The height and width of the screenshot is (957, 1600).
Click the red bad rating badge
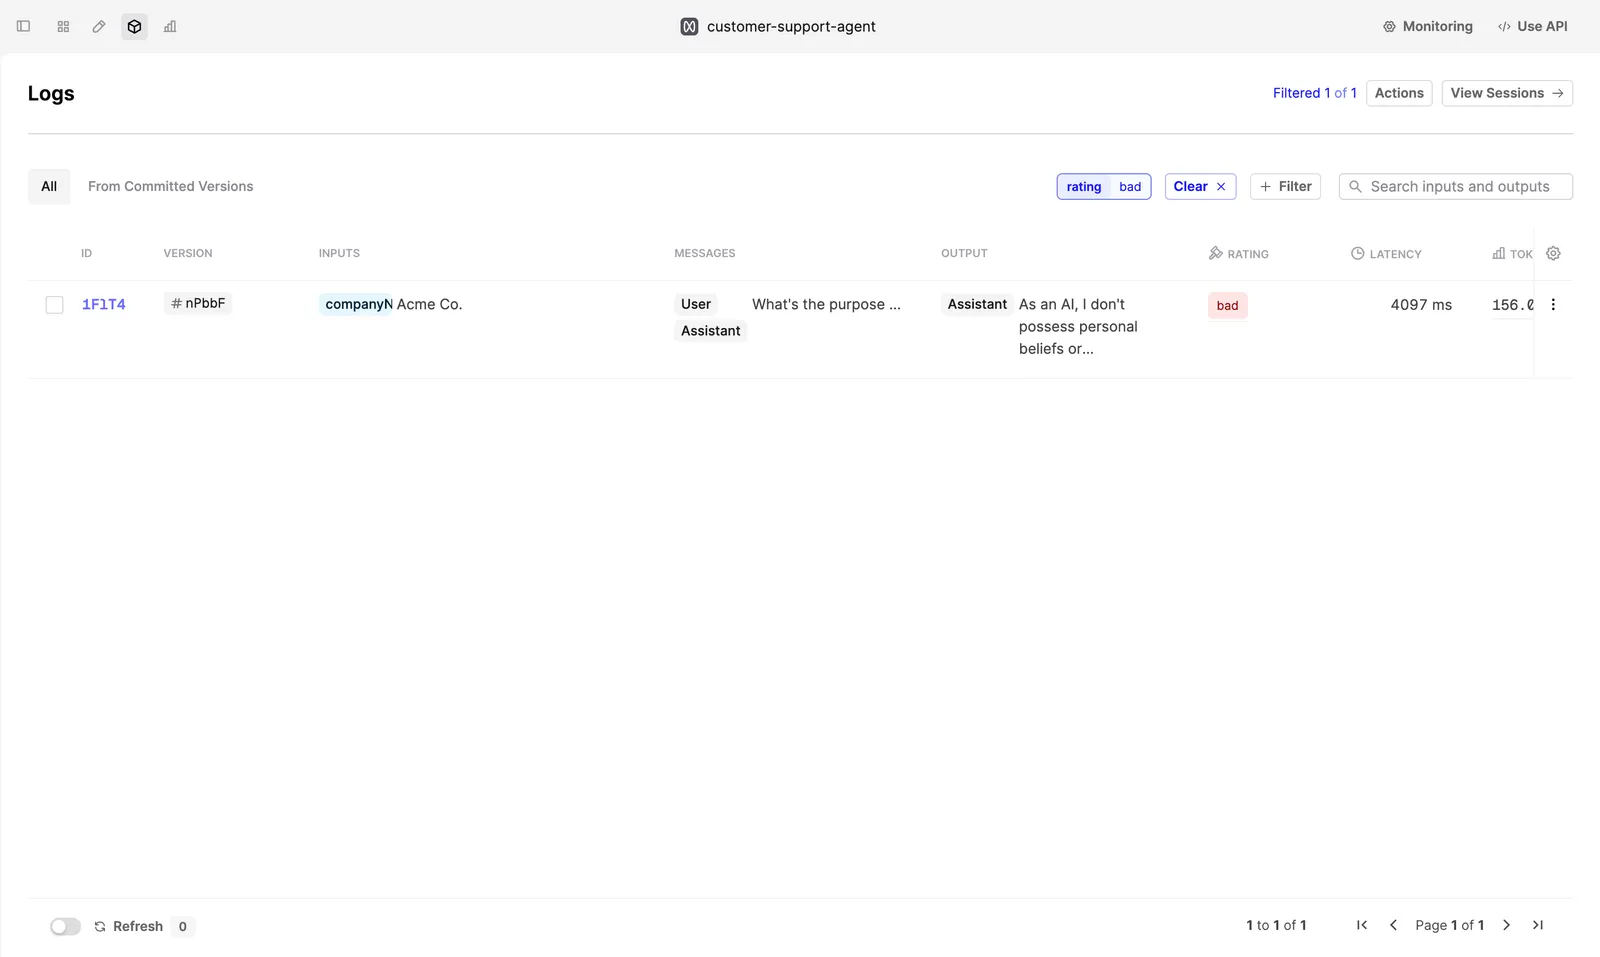(1228, 306)
